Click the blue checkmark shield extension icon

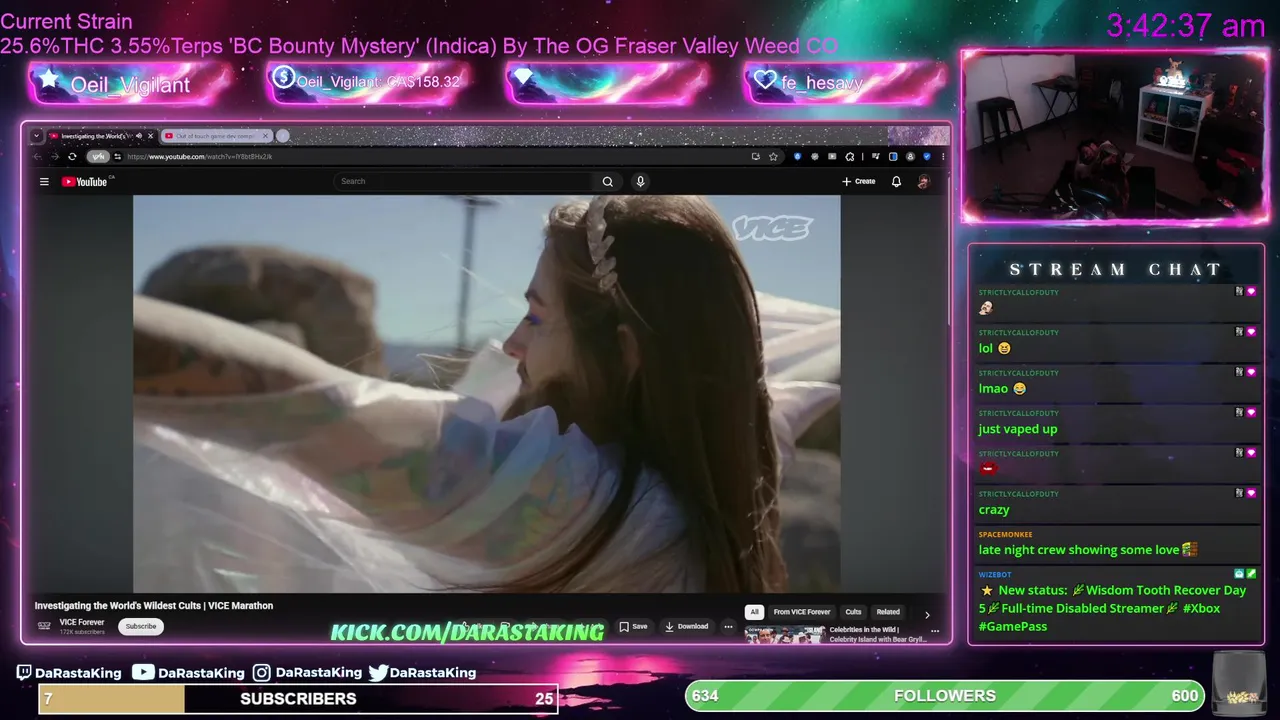click(x=927, y=156)
